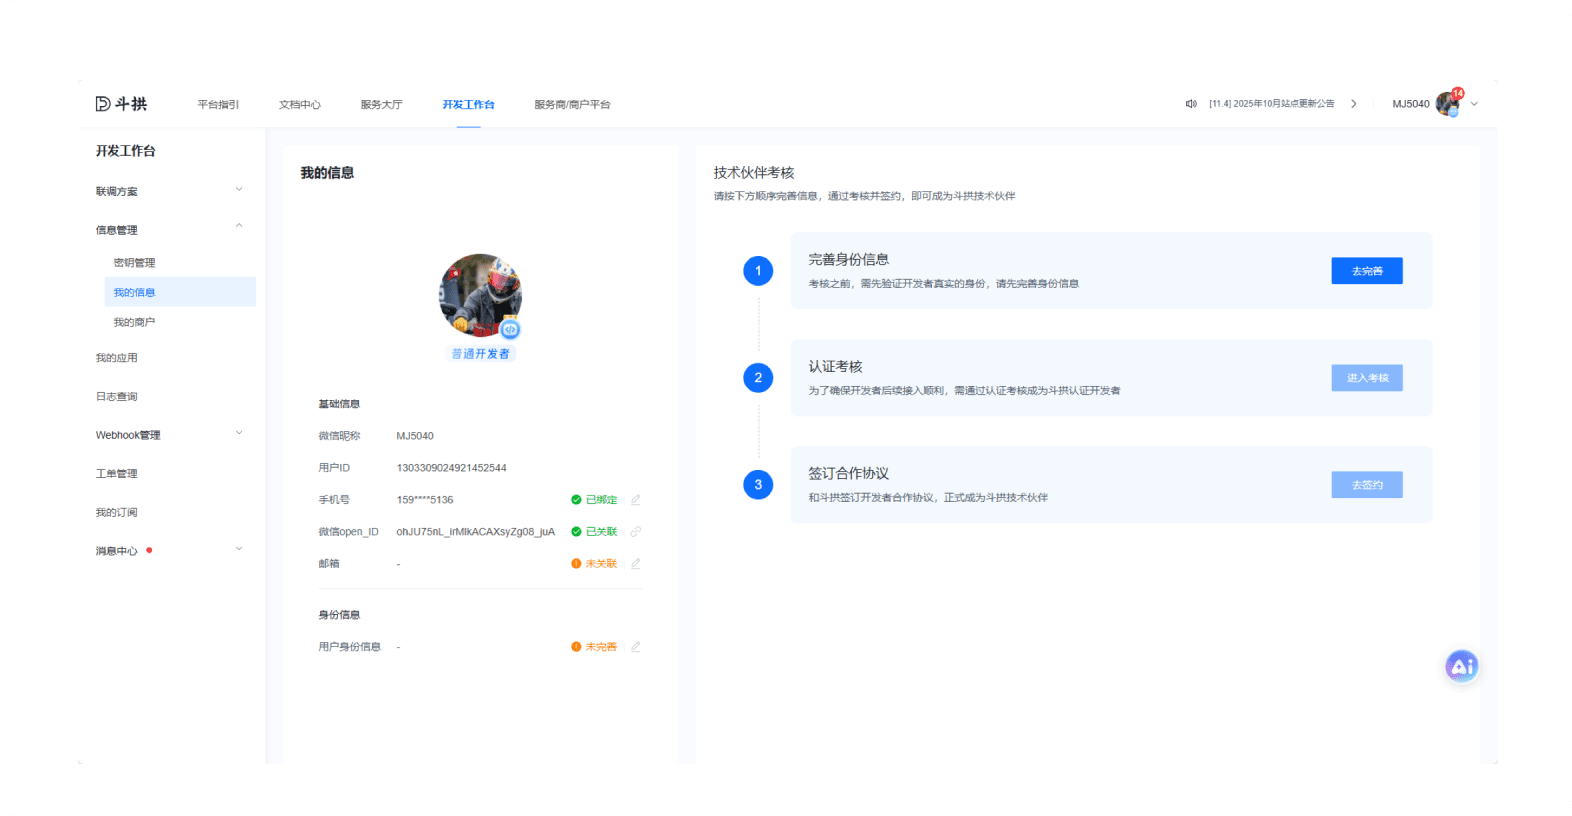
Task: Click the 去完善 button
Action: [1367, 271]
